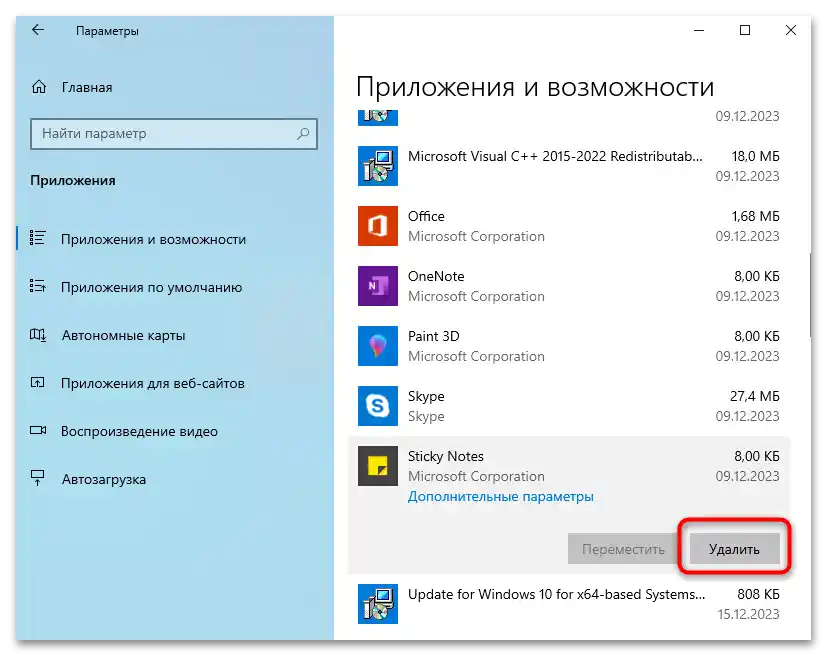Click the OneNote app icon

tap(377, 286)
